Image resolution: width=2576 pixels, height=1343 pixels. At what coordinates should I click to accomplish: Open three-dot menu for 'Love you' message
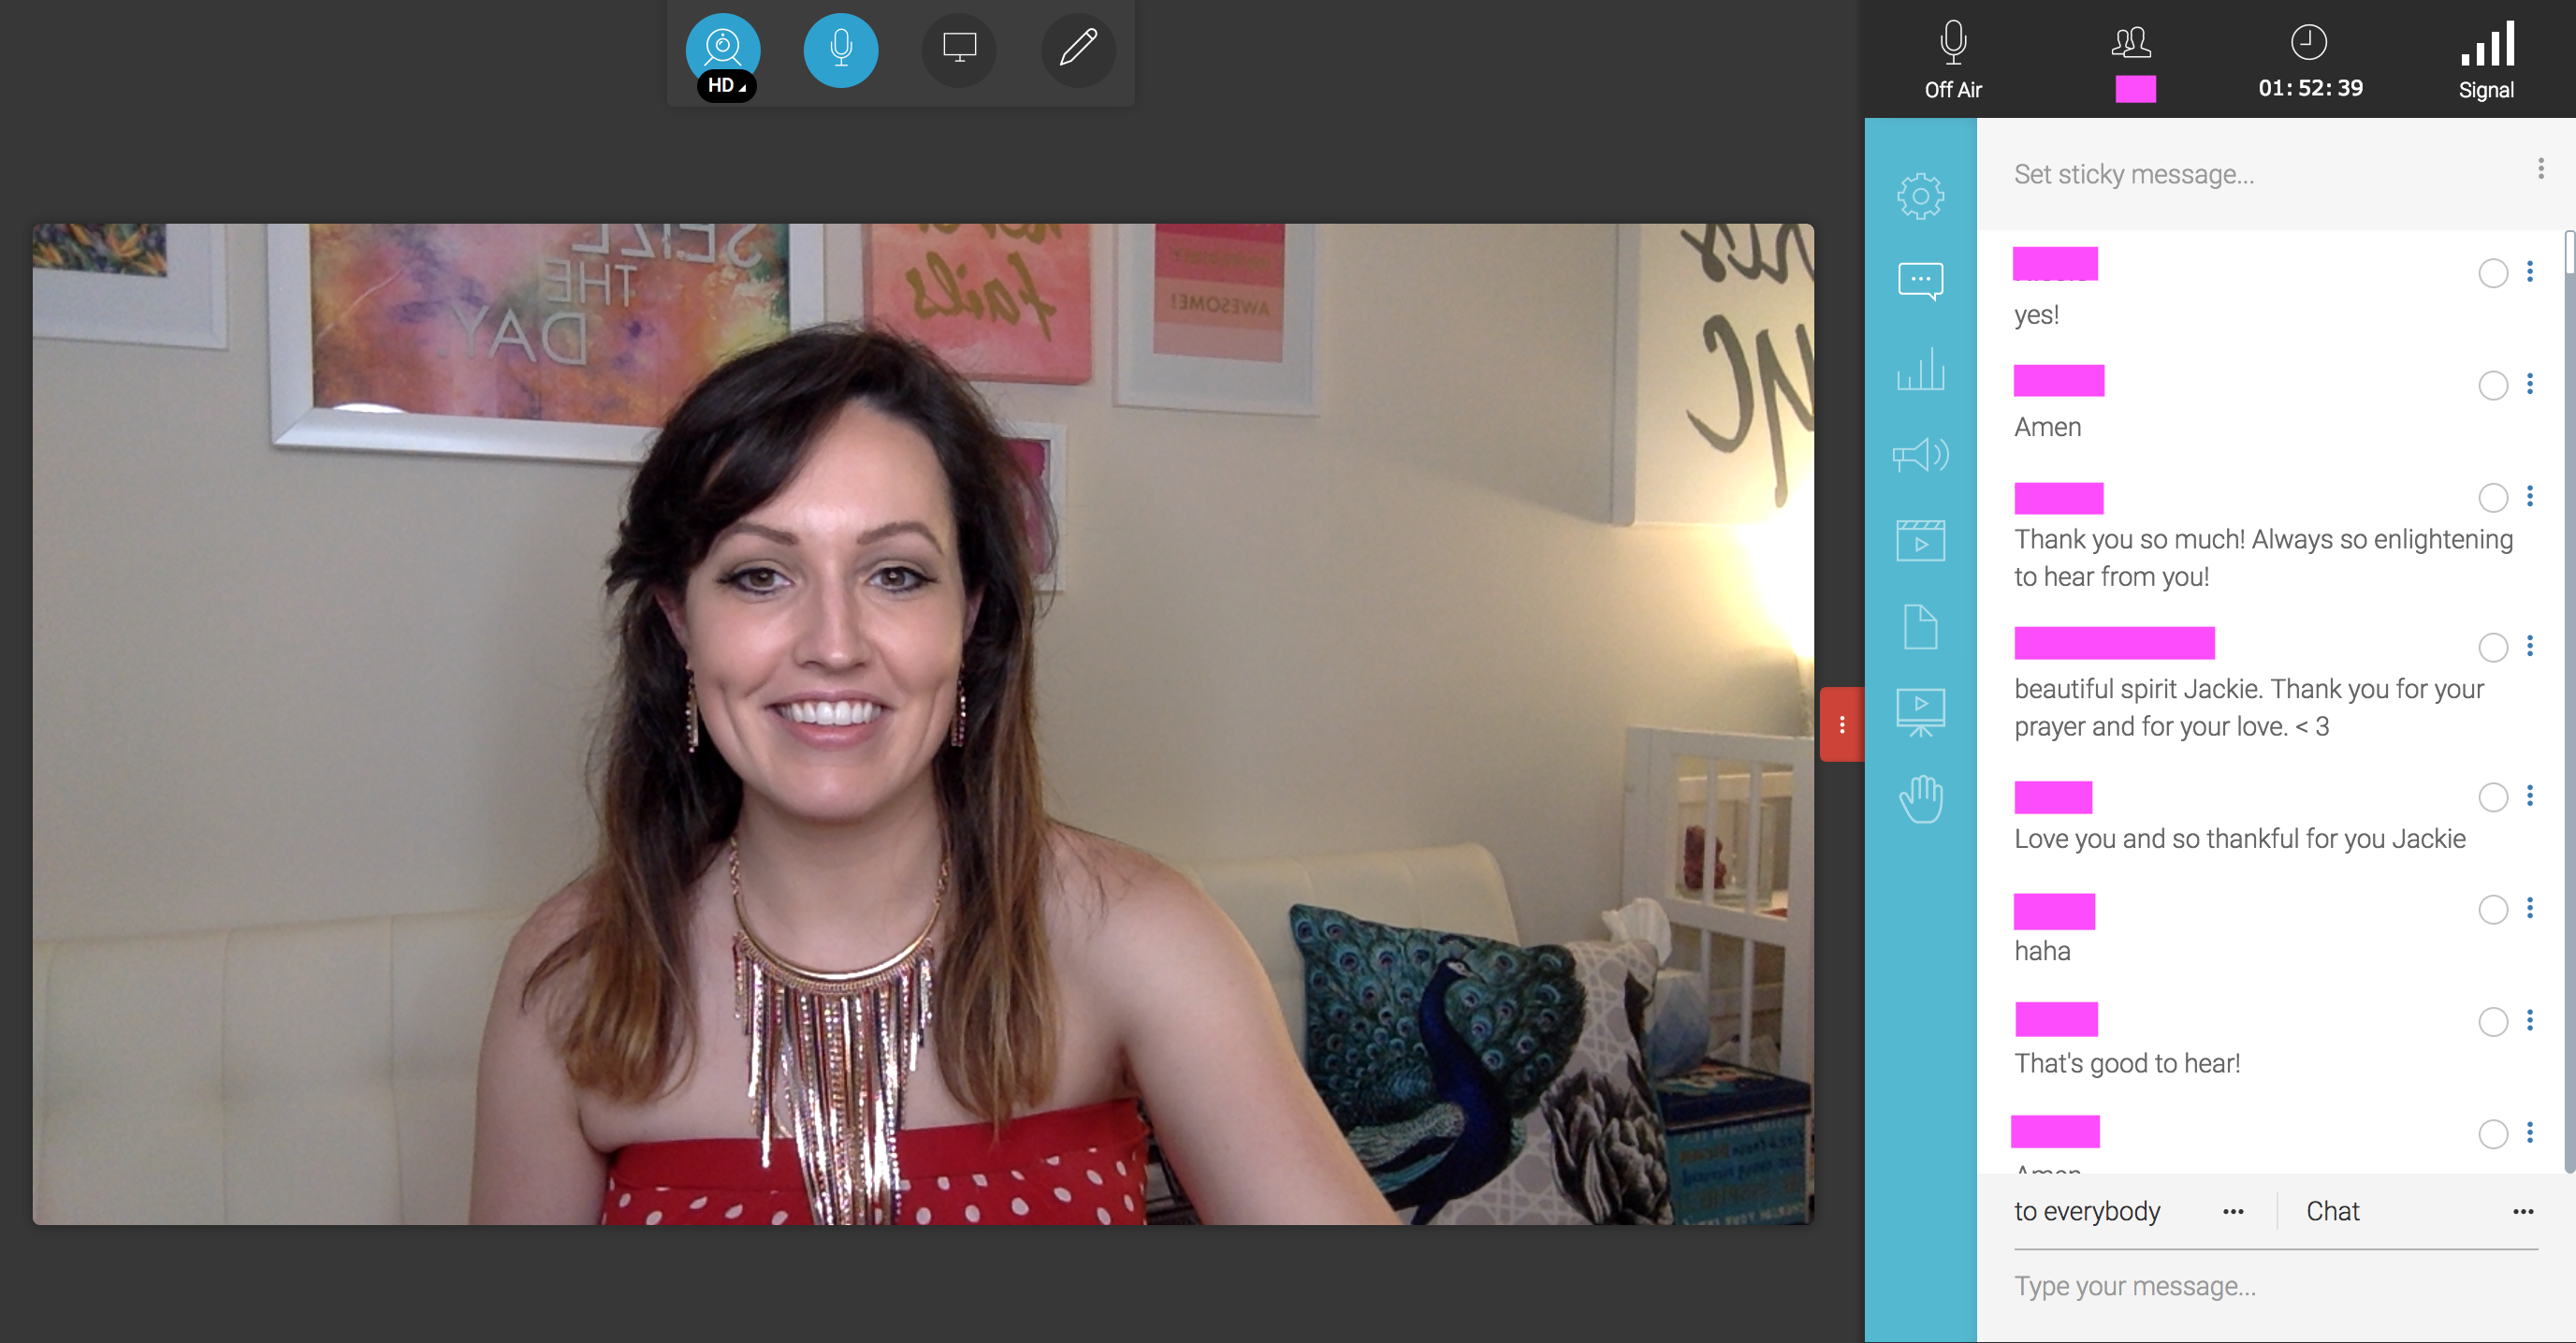tap(2529, 796)
